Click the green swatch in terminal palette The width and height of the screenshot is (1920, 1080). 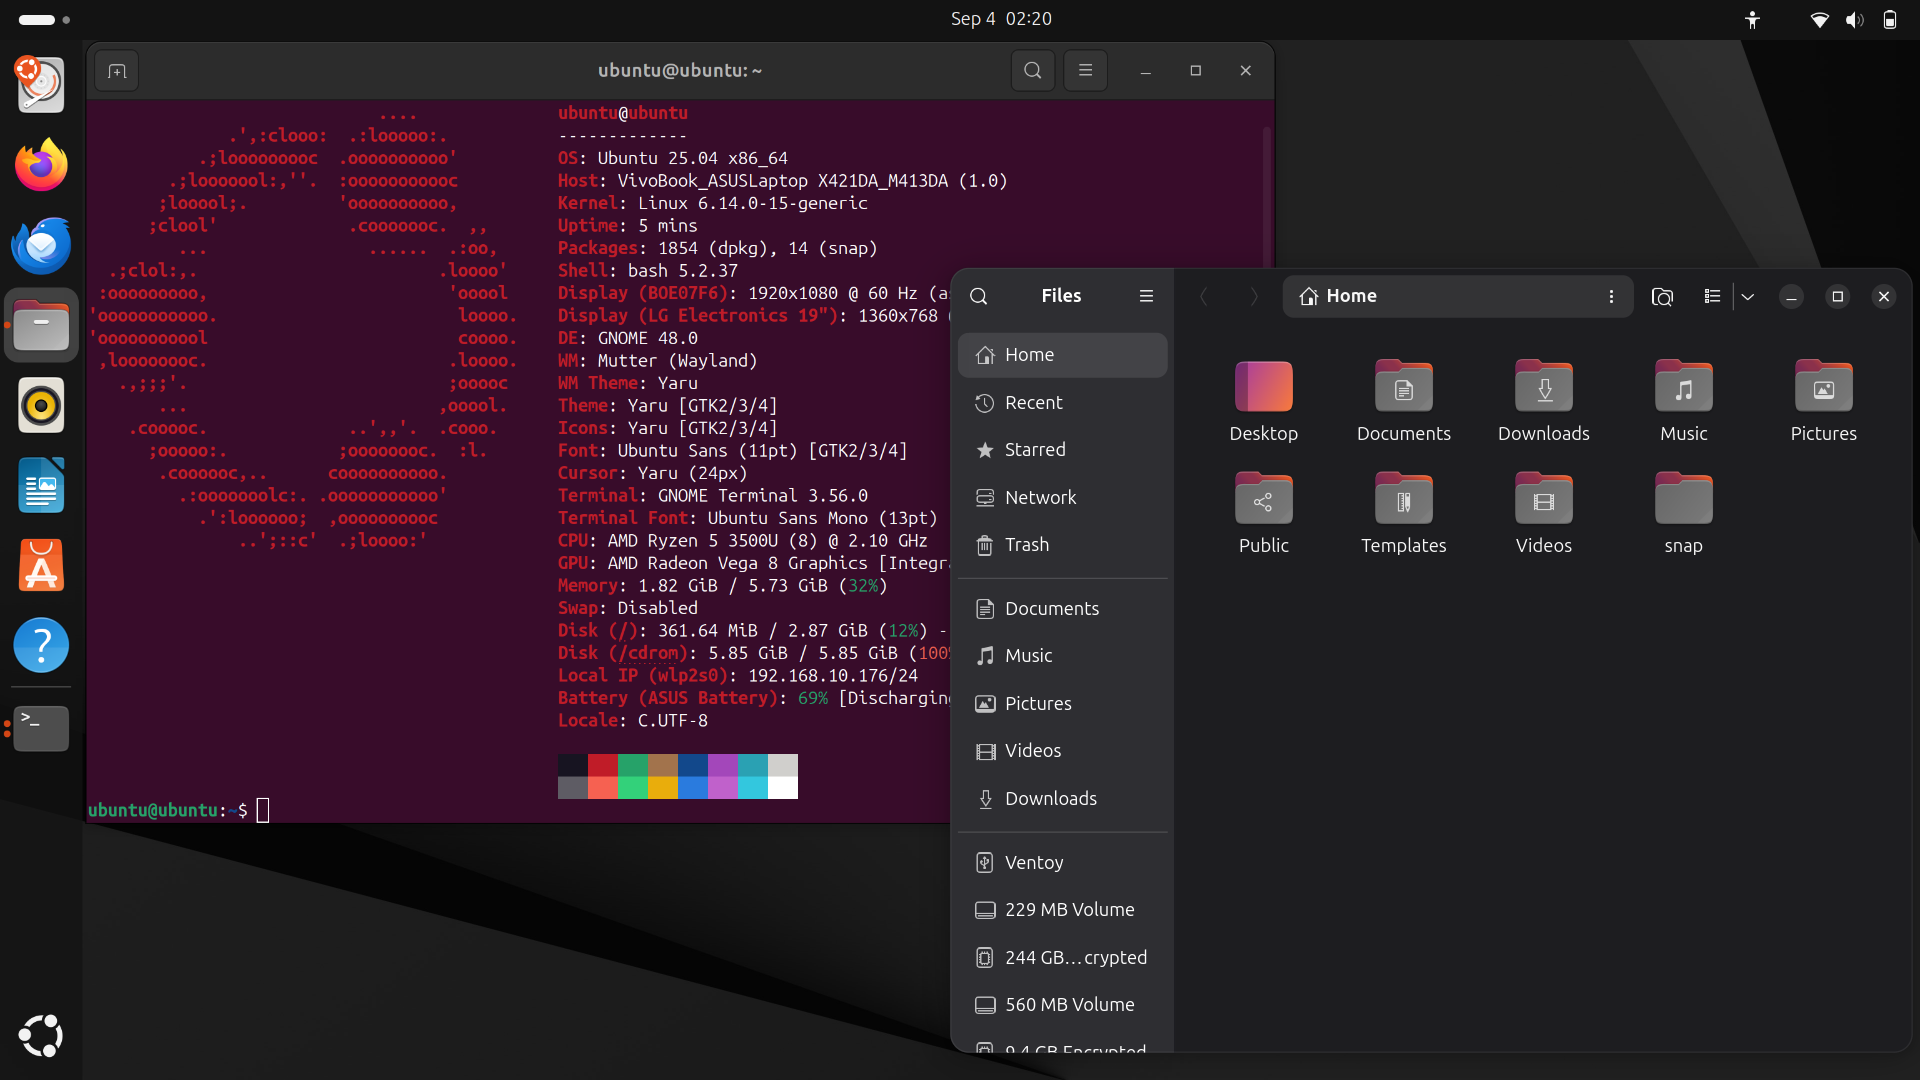[x=633, y=766]
